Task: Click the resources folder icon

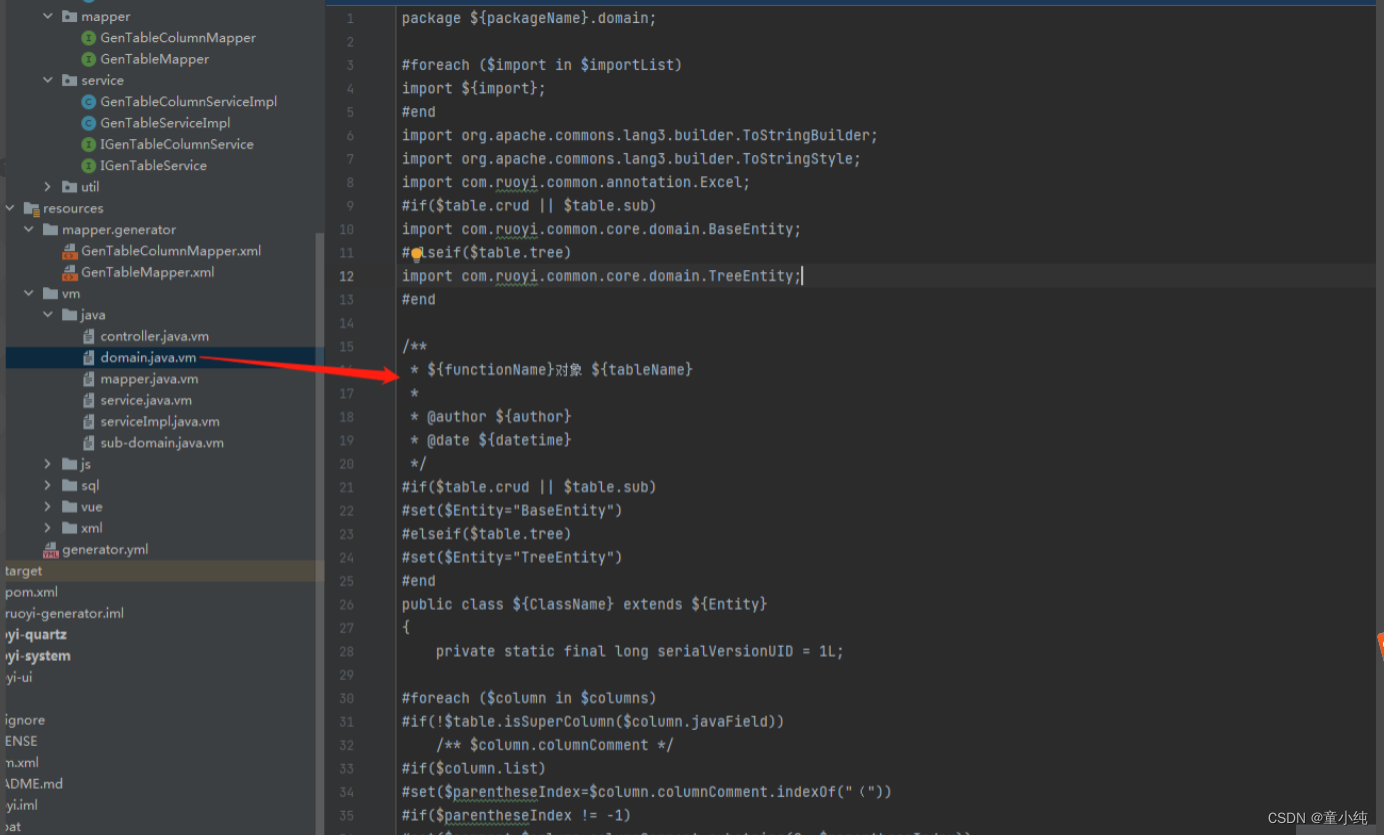Action: 31,208
